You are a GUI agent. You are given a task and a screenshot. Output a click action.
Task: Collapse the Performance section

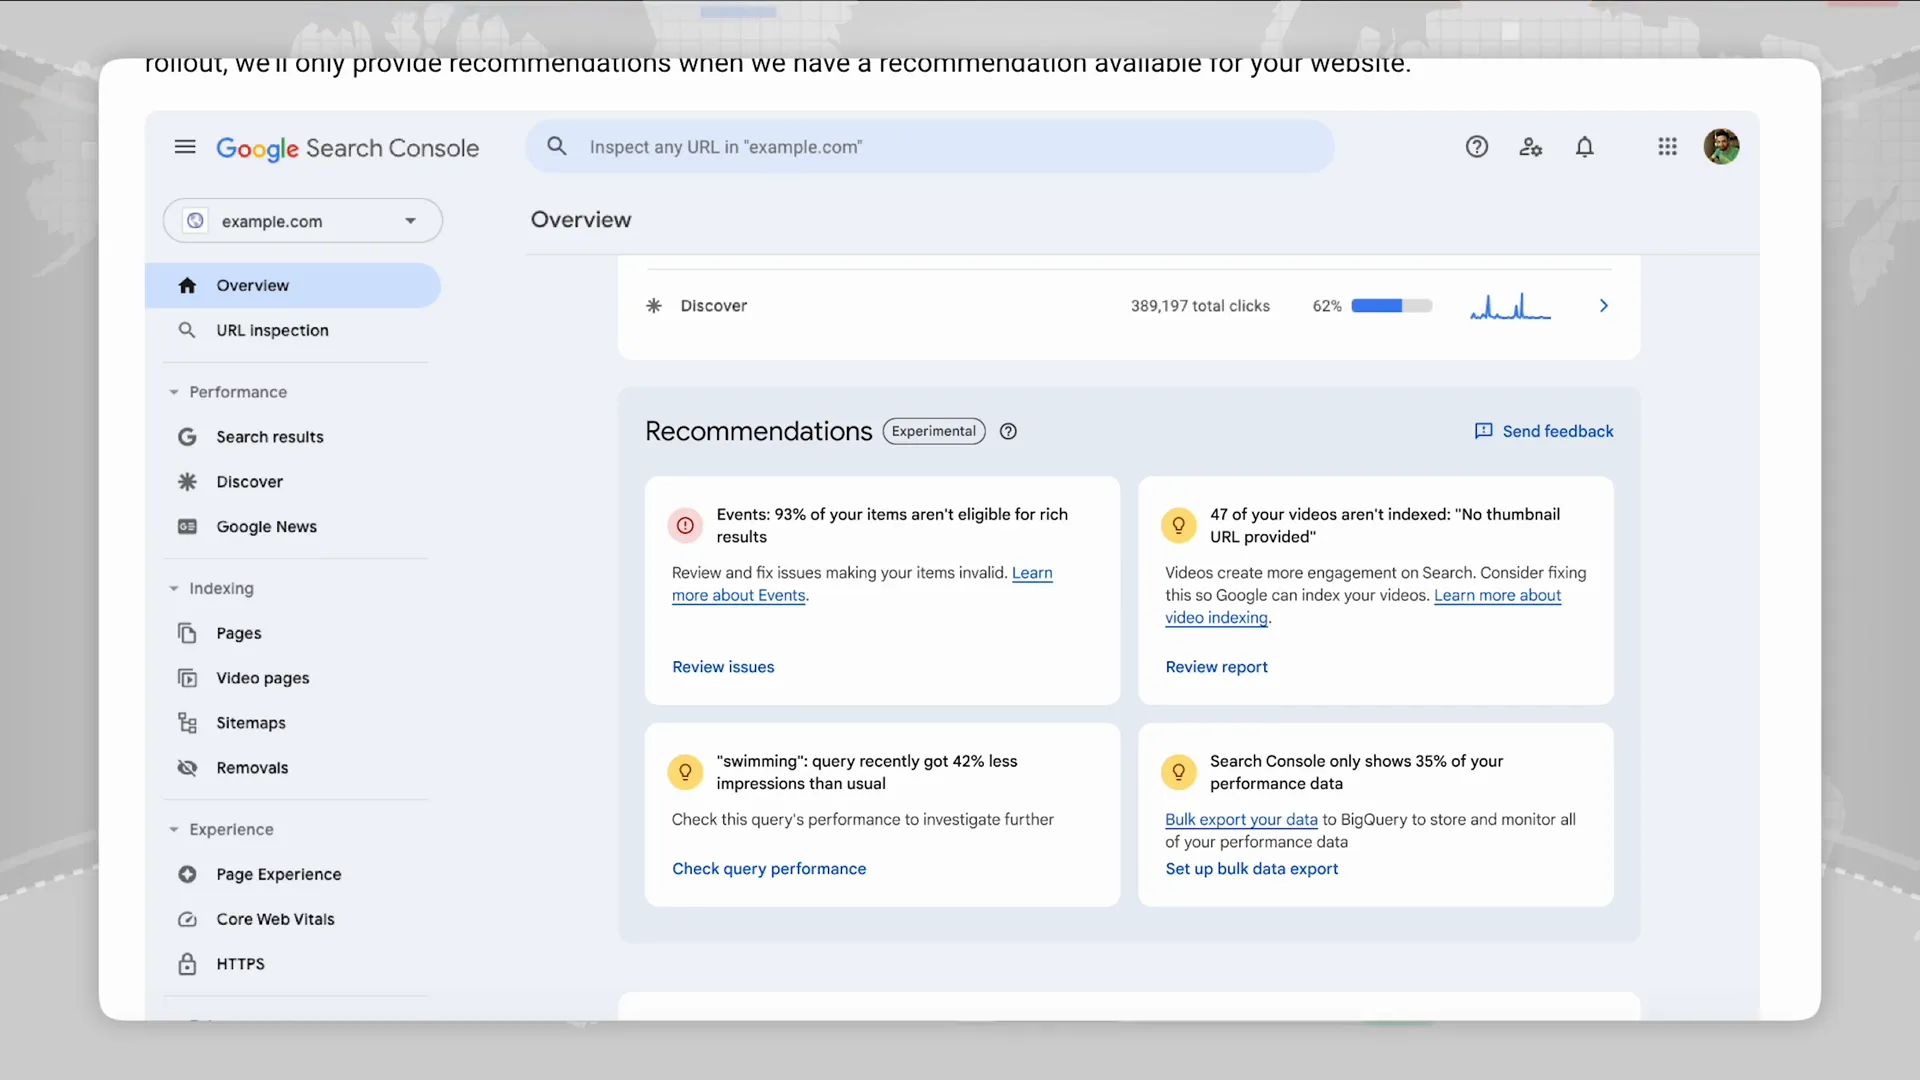[x=174, y=392]
